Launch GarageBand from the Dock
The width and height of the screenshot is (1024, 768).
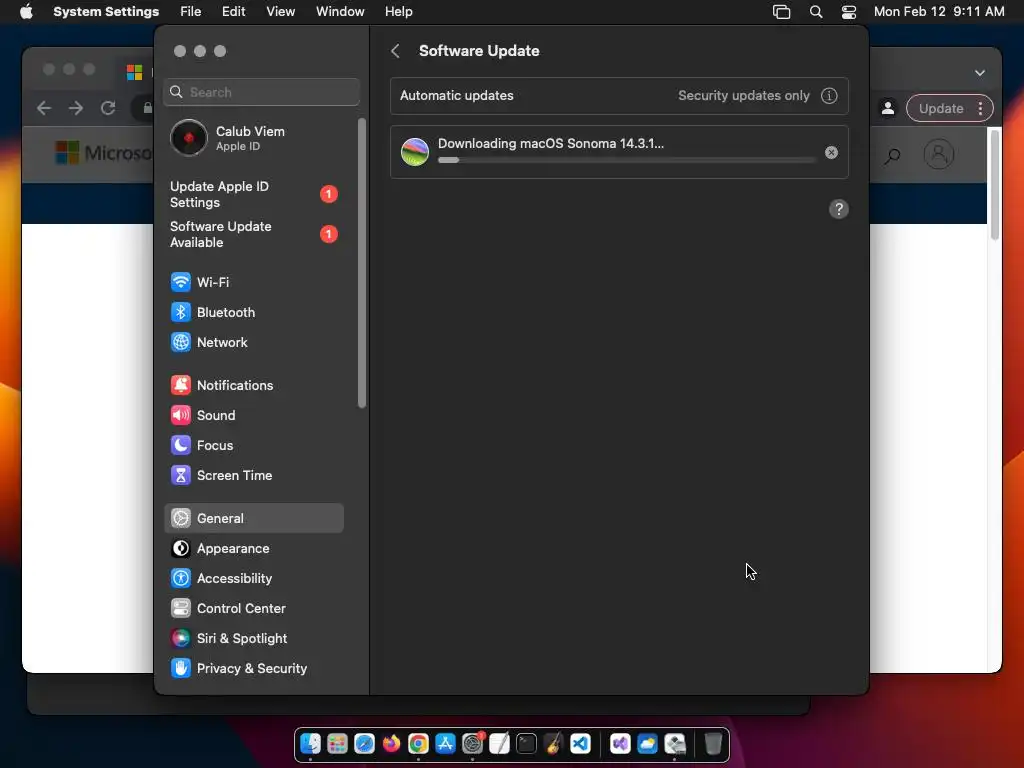click(553, 744)
